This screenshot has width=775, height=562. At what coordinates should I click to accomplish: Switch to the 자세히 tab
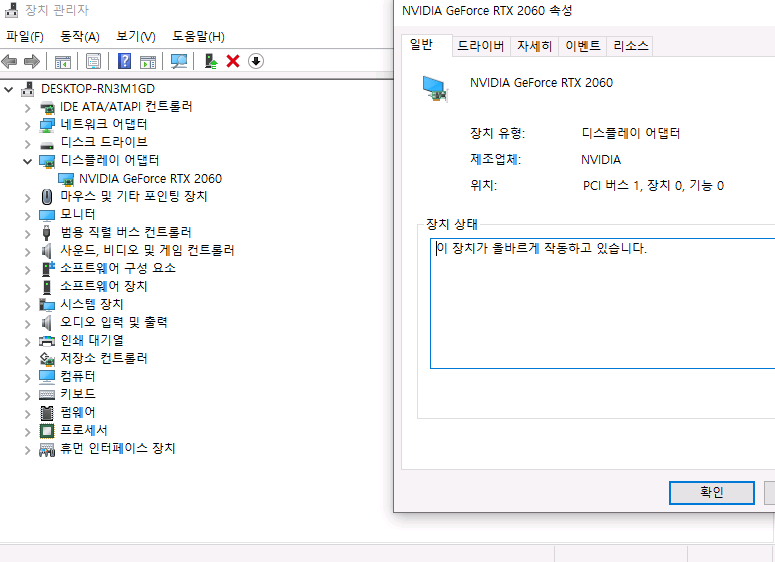(534, 46)
